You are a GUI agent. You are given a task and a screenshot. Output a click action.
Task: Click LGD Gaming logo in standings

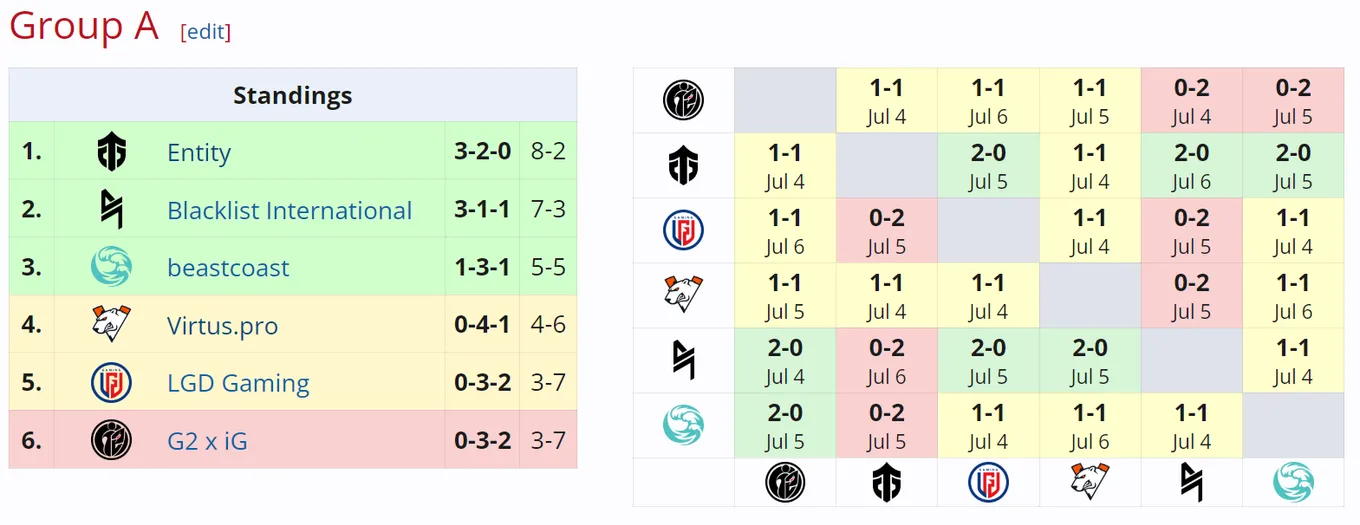click(x=111, y=383)
